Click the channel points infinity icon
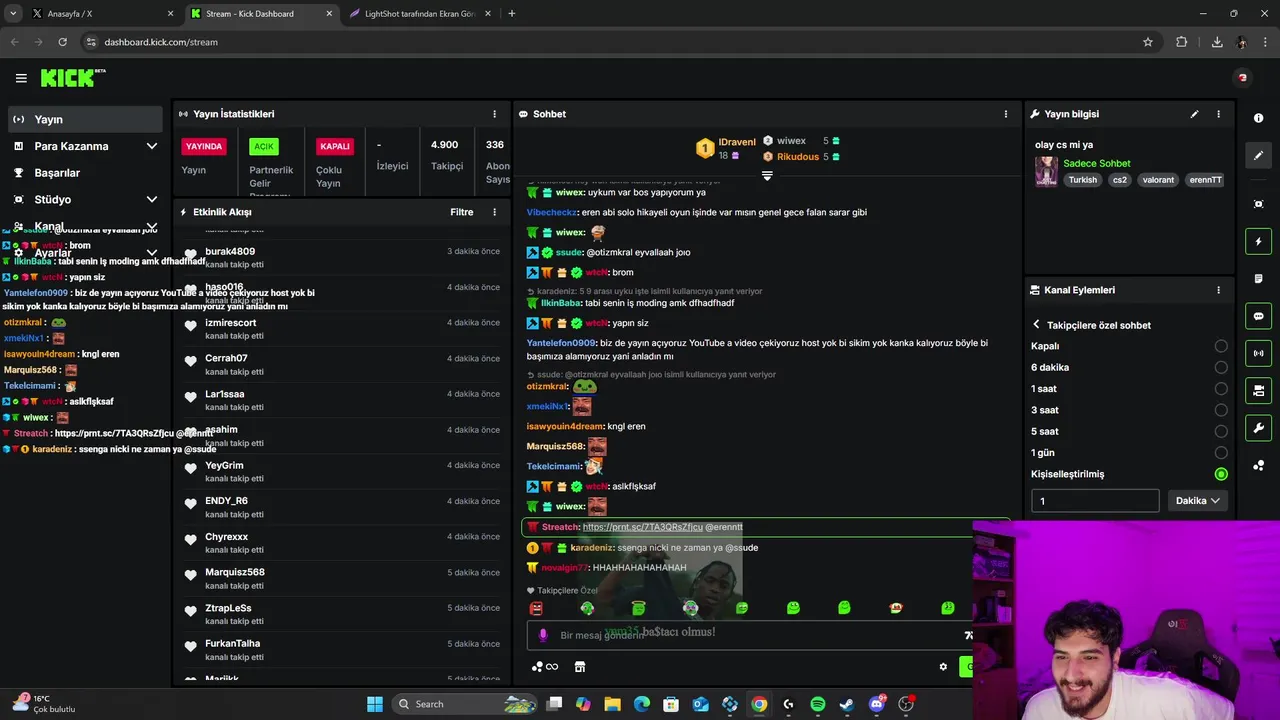Image resolution: width=1280 pixels, height=720 pixels. click(x=545, y=667)
